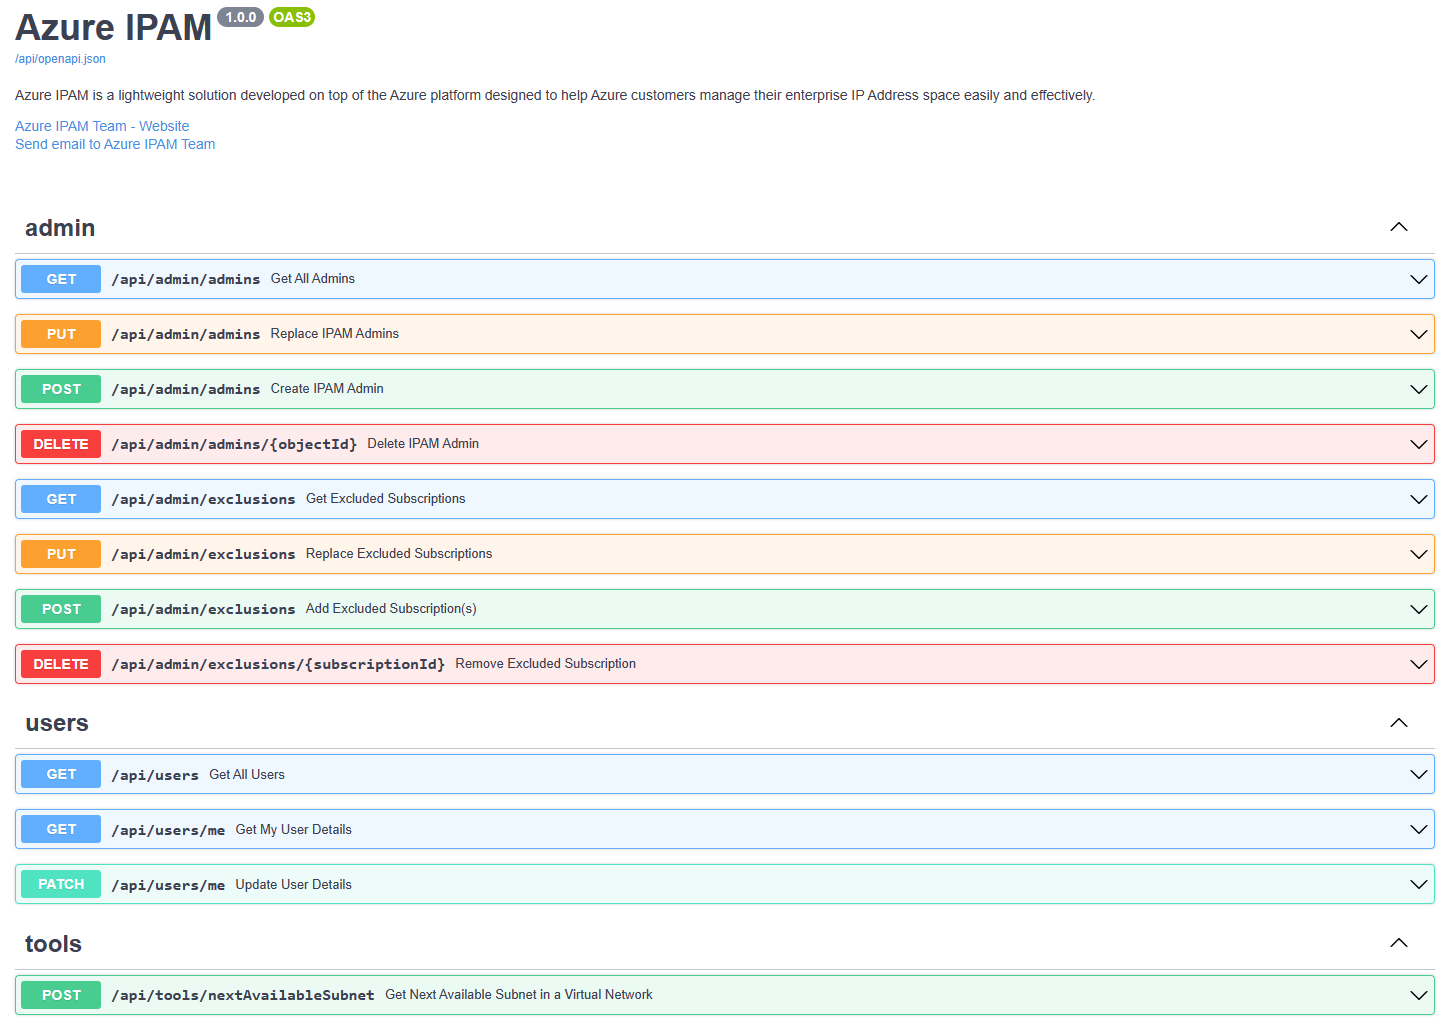Click the tools section heading
This screenshot has width=1450, height=1028.
[53, 944]
